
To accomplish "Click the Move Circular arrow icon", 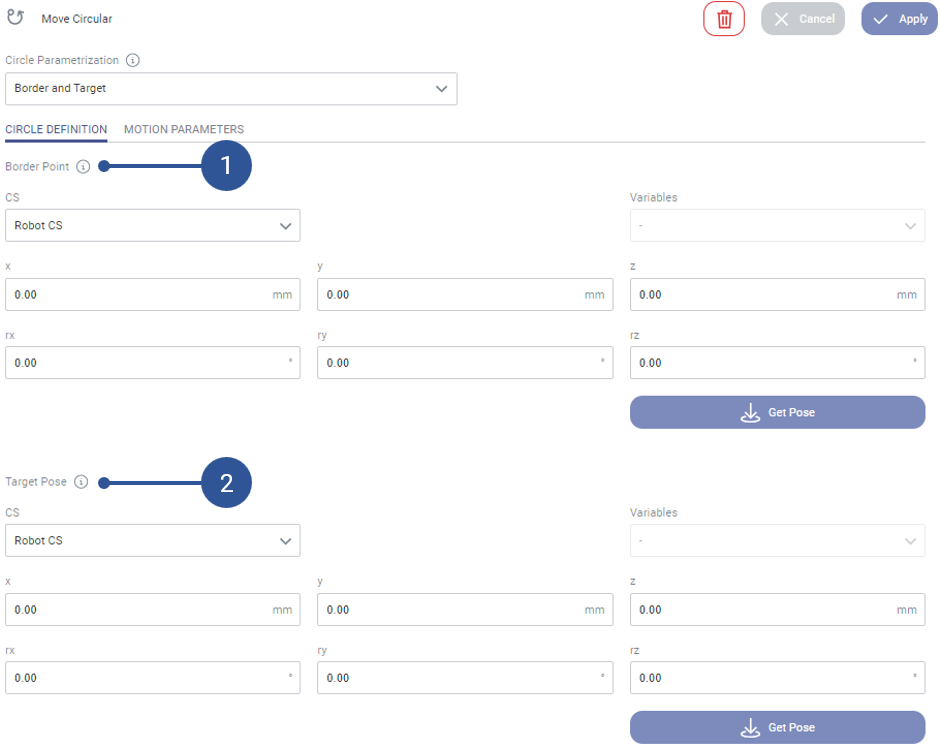I will coord(16,17).
